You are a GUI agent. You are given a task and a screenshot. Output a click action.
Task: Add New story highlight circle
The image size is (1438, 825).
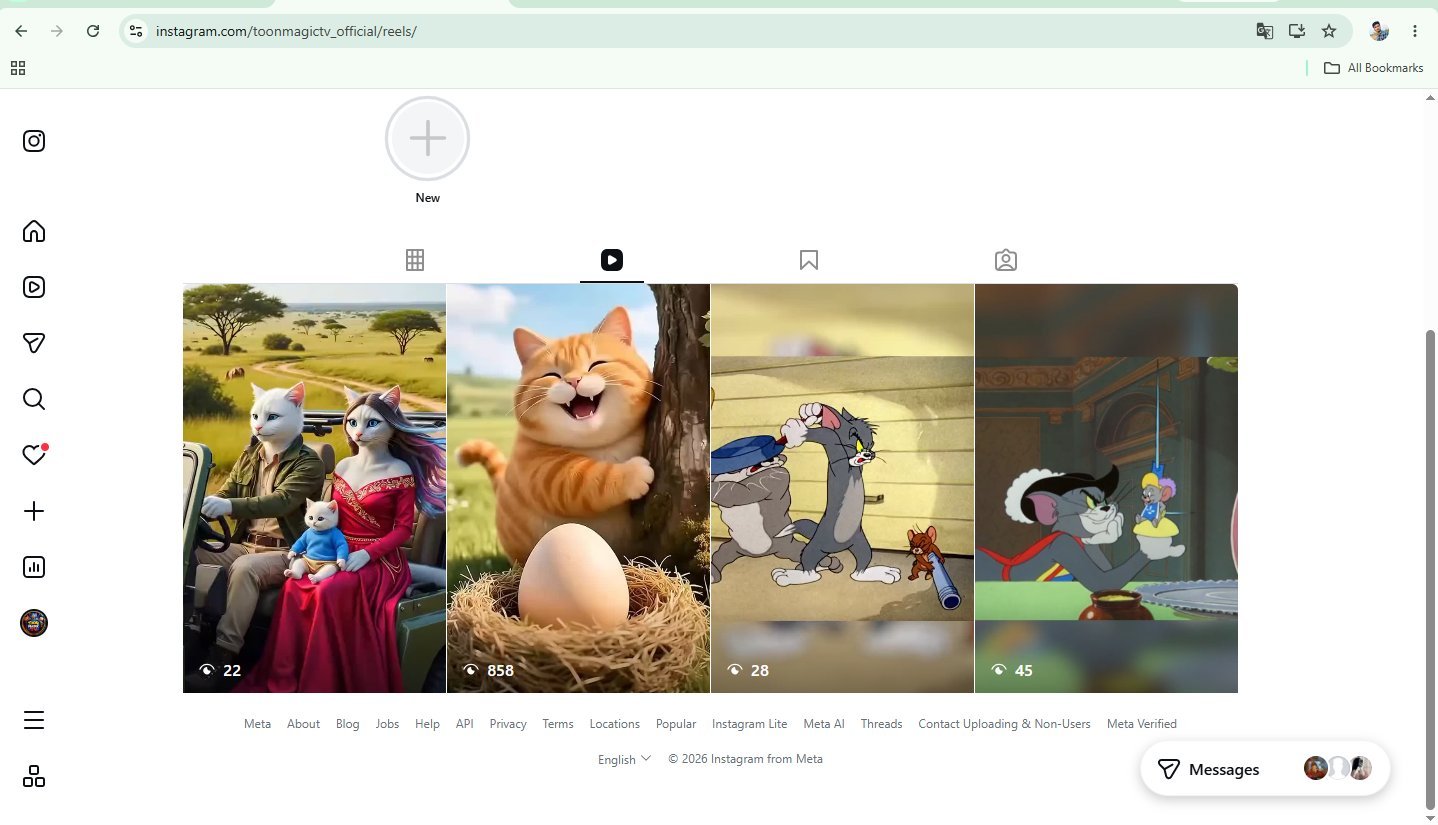[427, 139]
